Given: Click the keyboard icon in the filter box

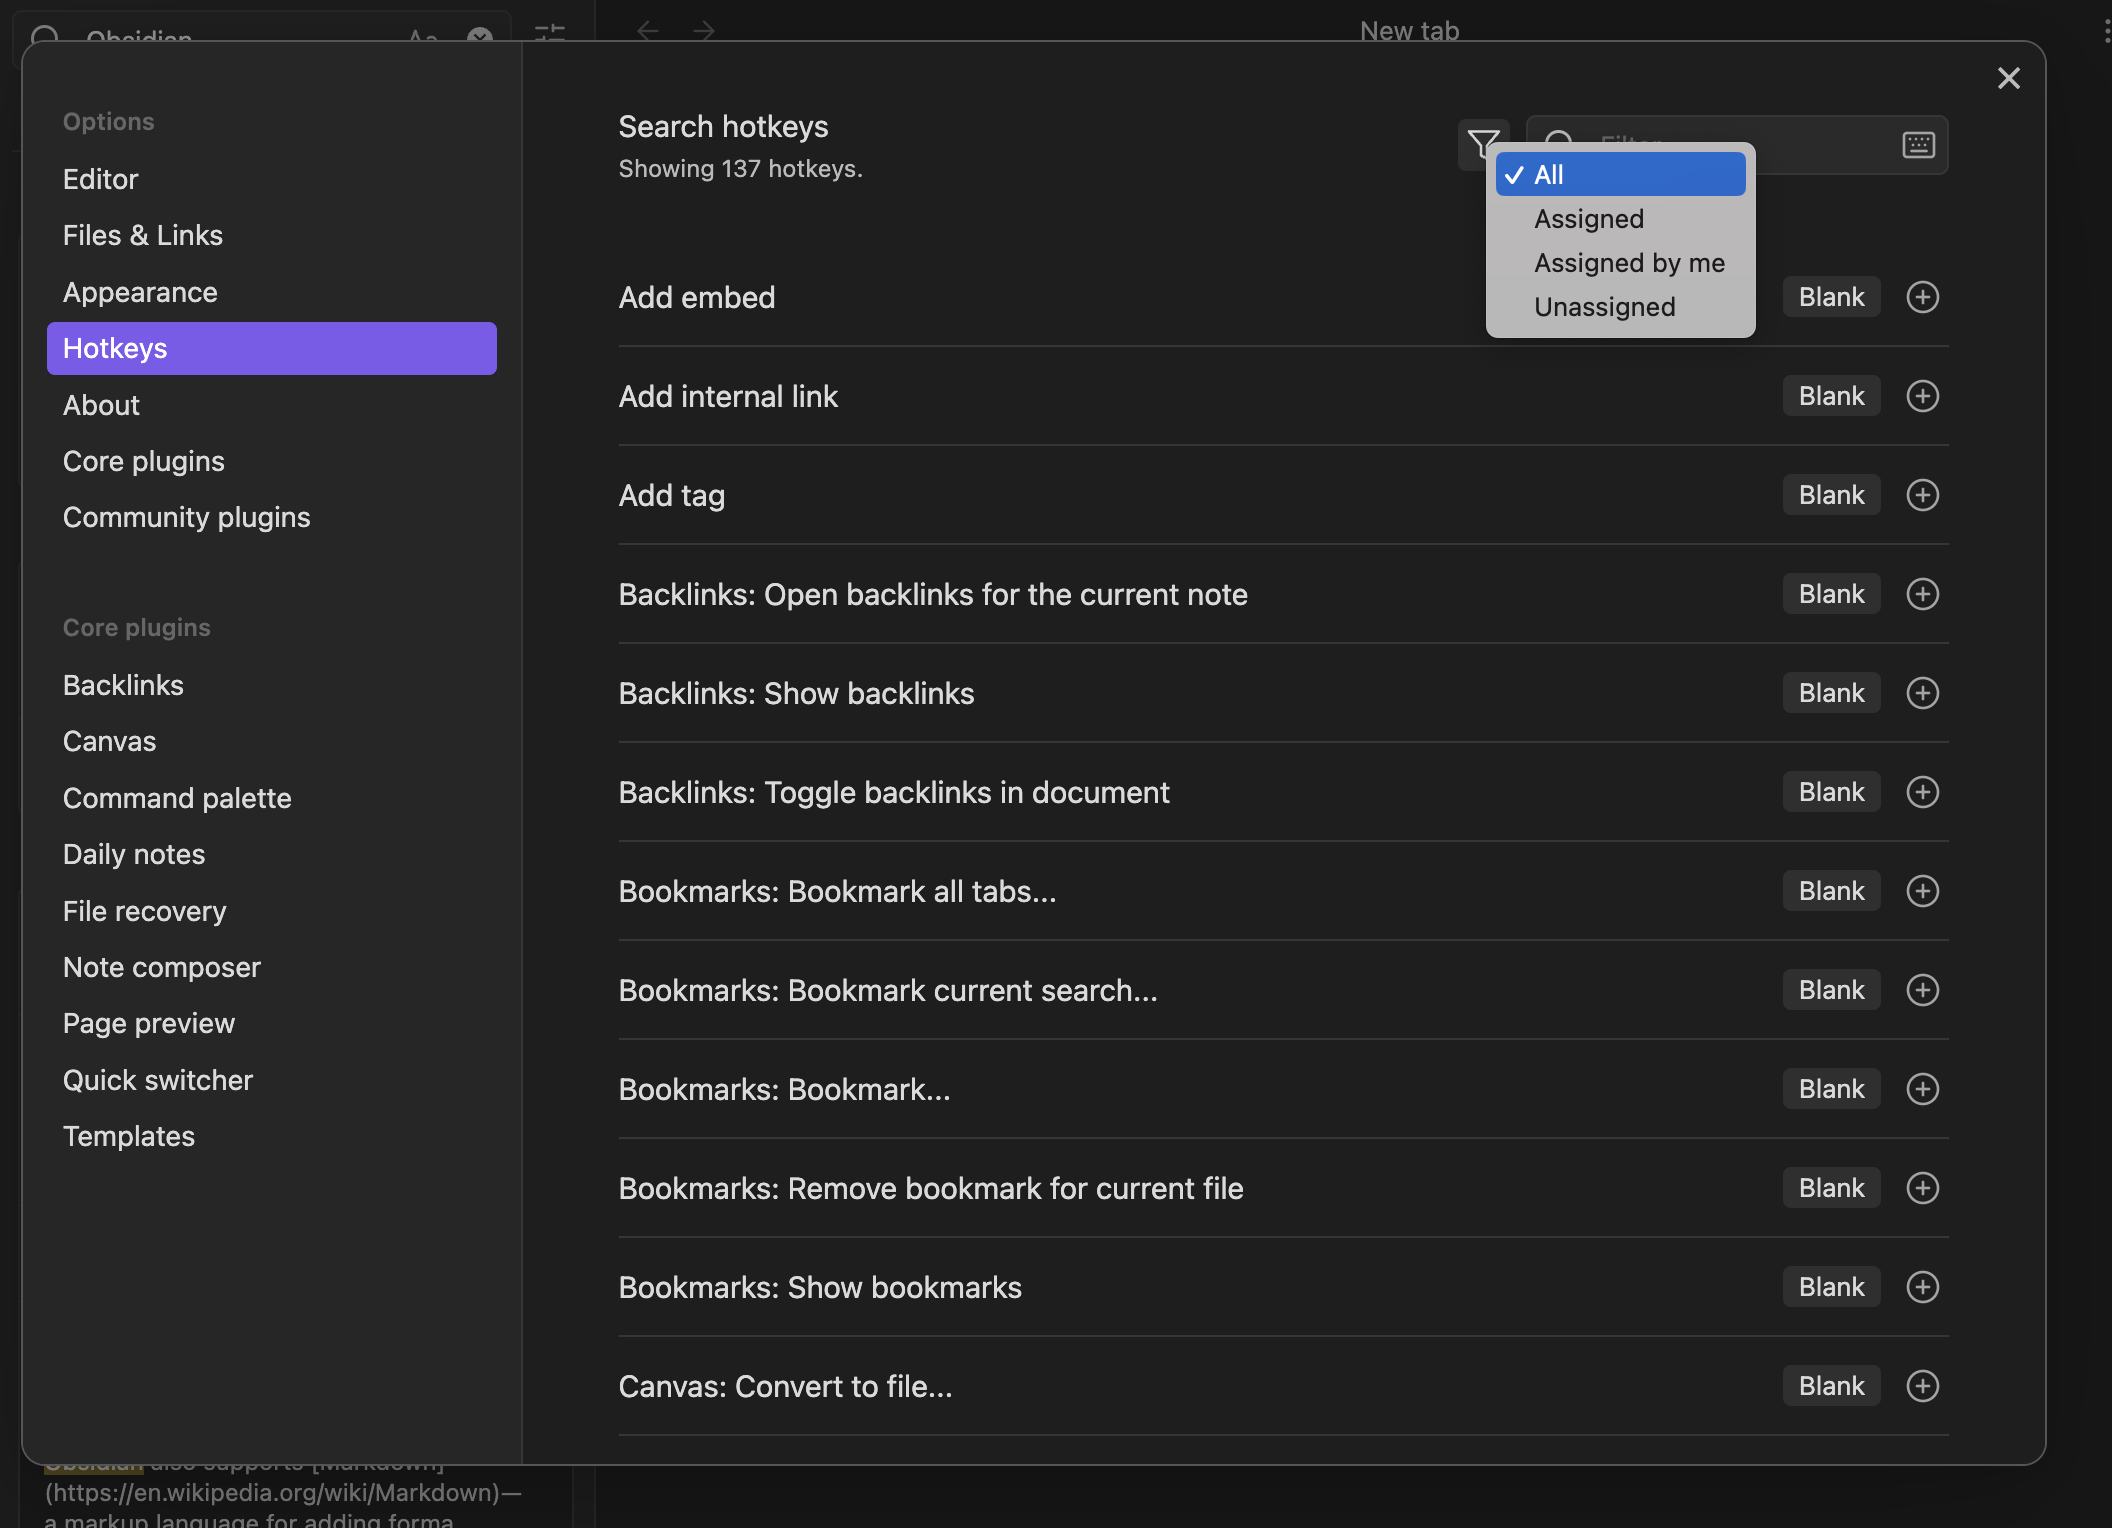Looking at the screenshot, I should pyautogui.click(x=1918, y=145).
